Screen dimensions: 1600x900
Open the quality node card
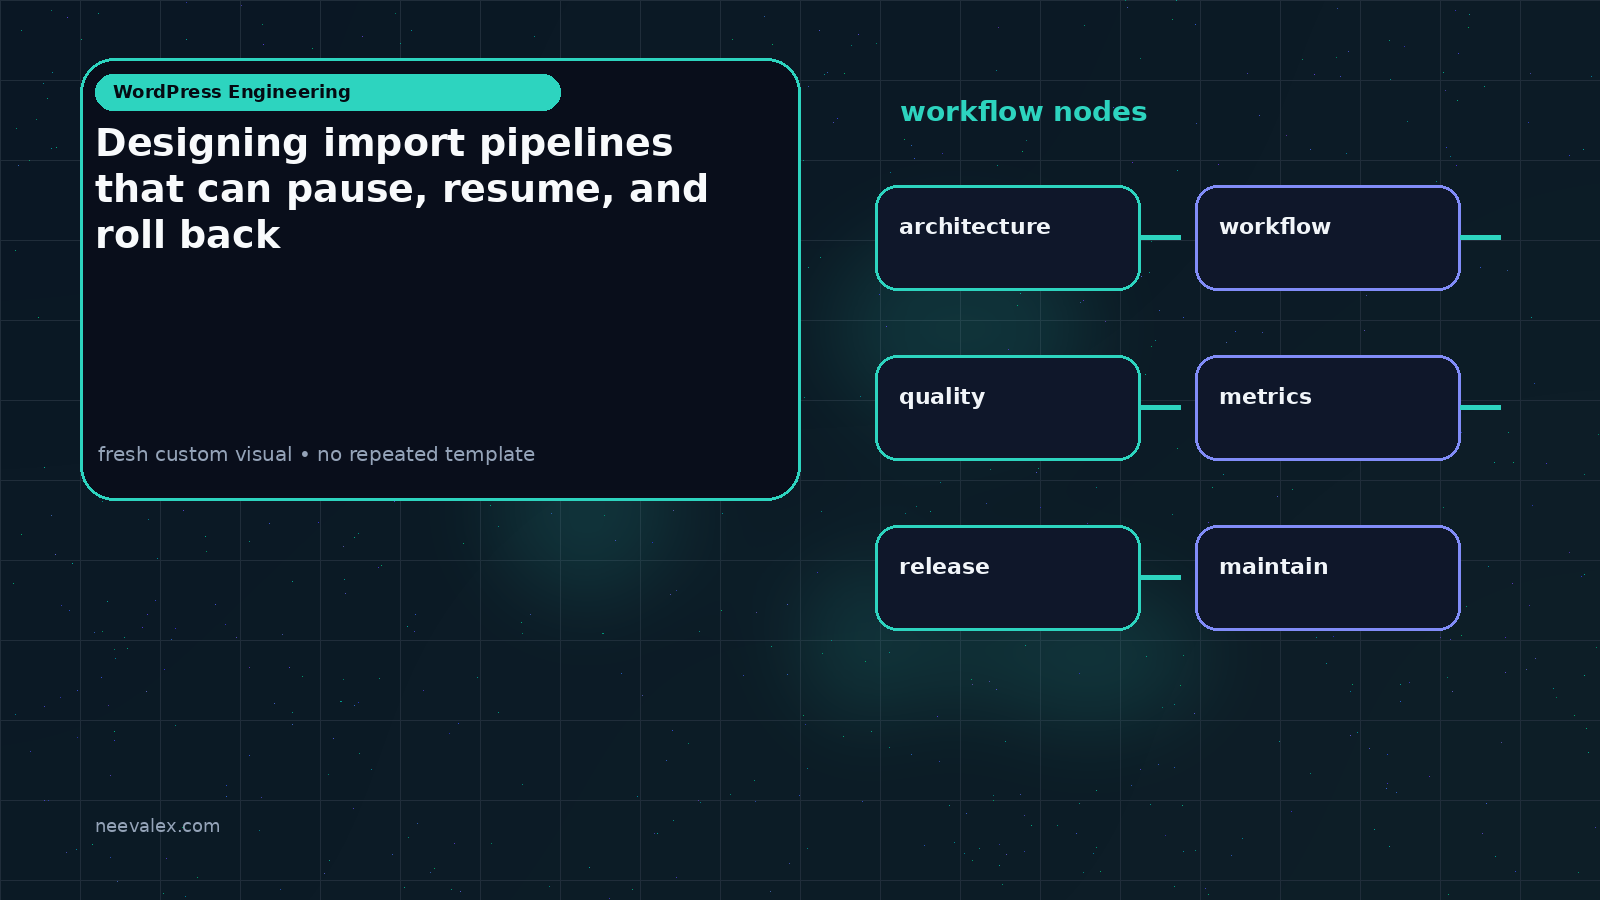click(x=1008, y=408)
